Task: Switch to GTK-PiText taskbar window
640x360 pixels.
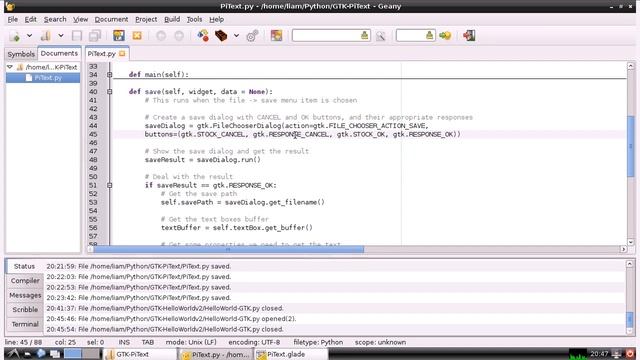Action: click(140, 354)
